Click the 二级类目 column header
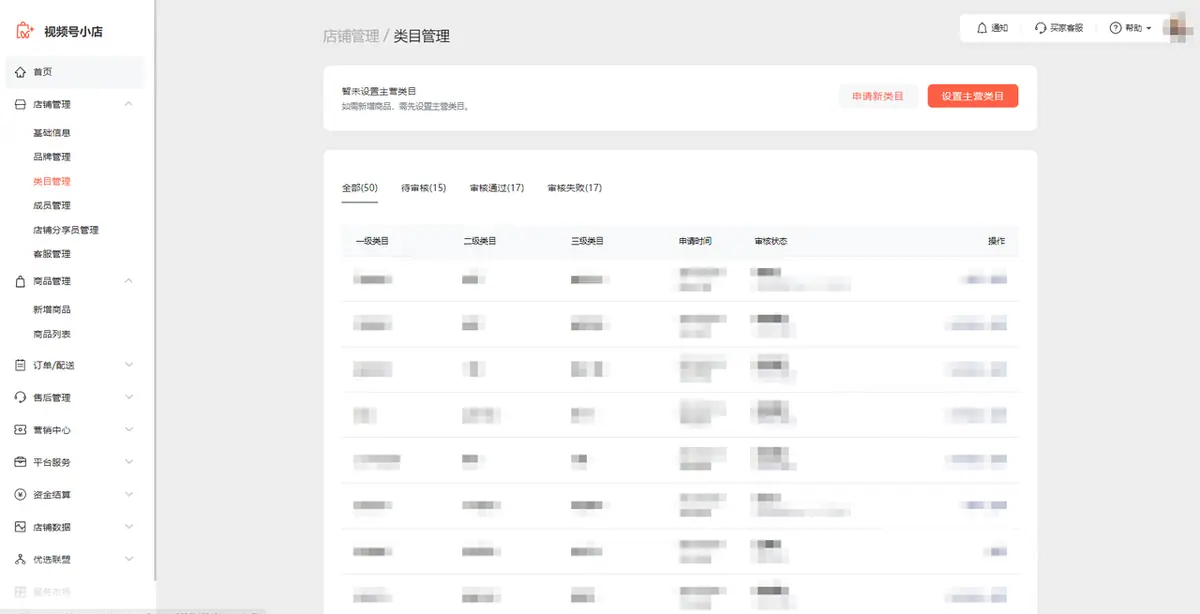1200x614 pixels. click(480, 241)
